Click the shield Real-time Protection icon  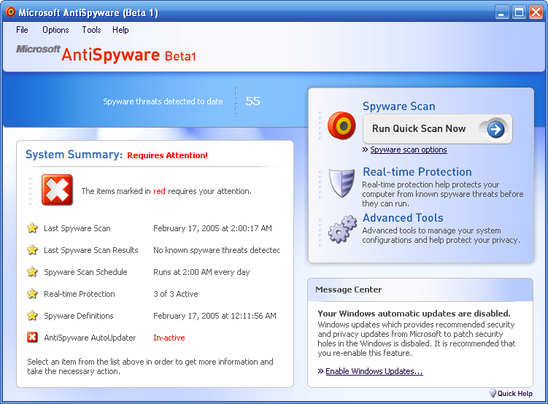coord(341,183)
